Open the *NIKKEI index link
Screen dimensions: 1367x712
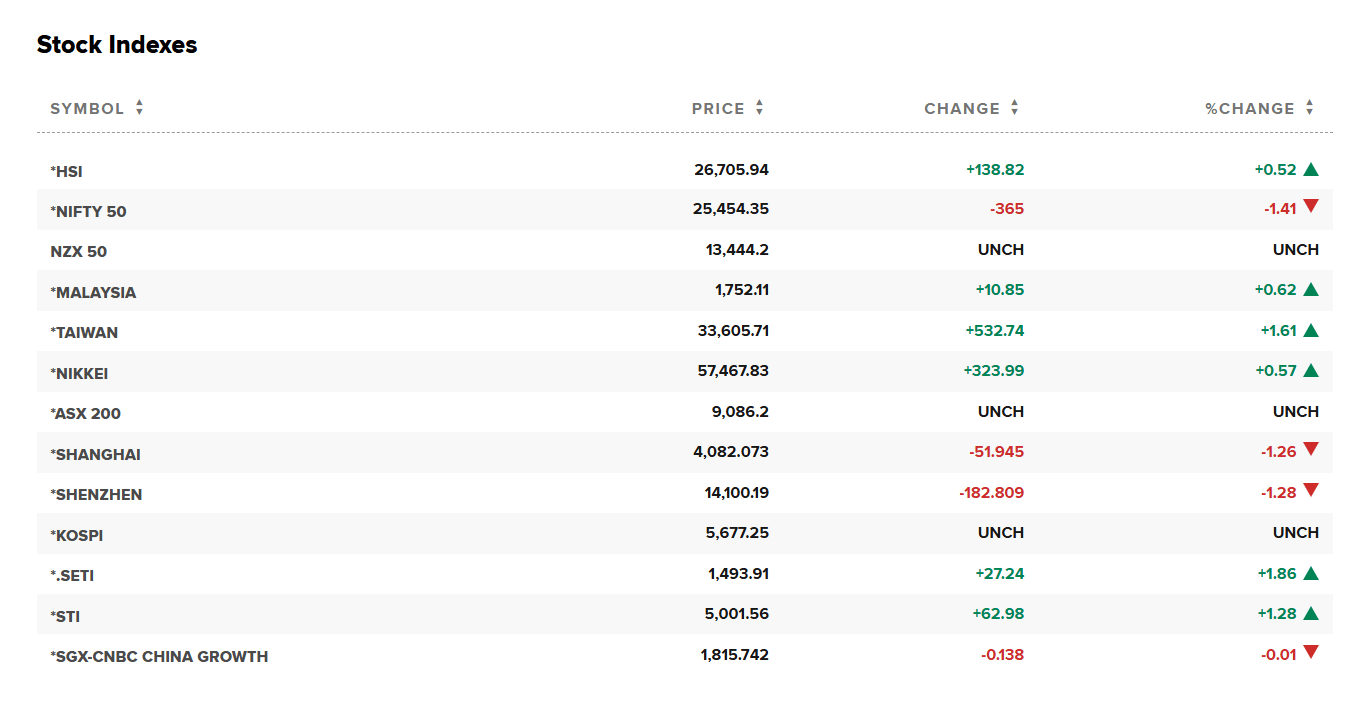tap(79, 374)
